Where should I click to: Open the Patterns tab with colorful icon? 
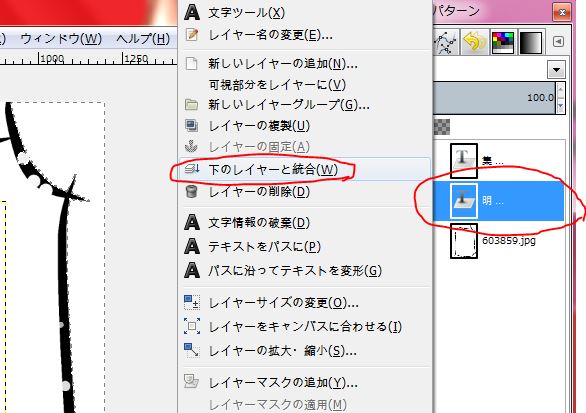tap(503, 42)
